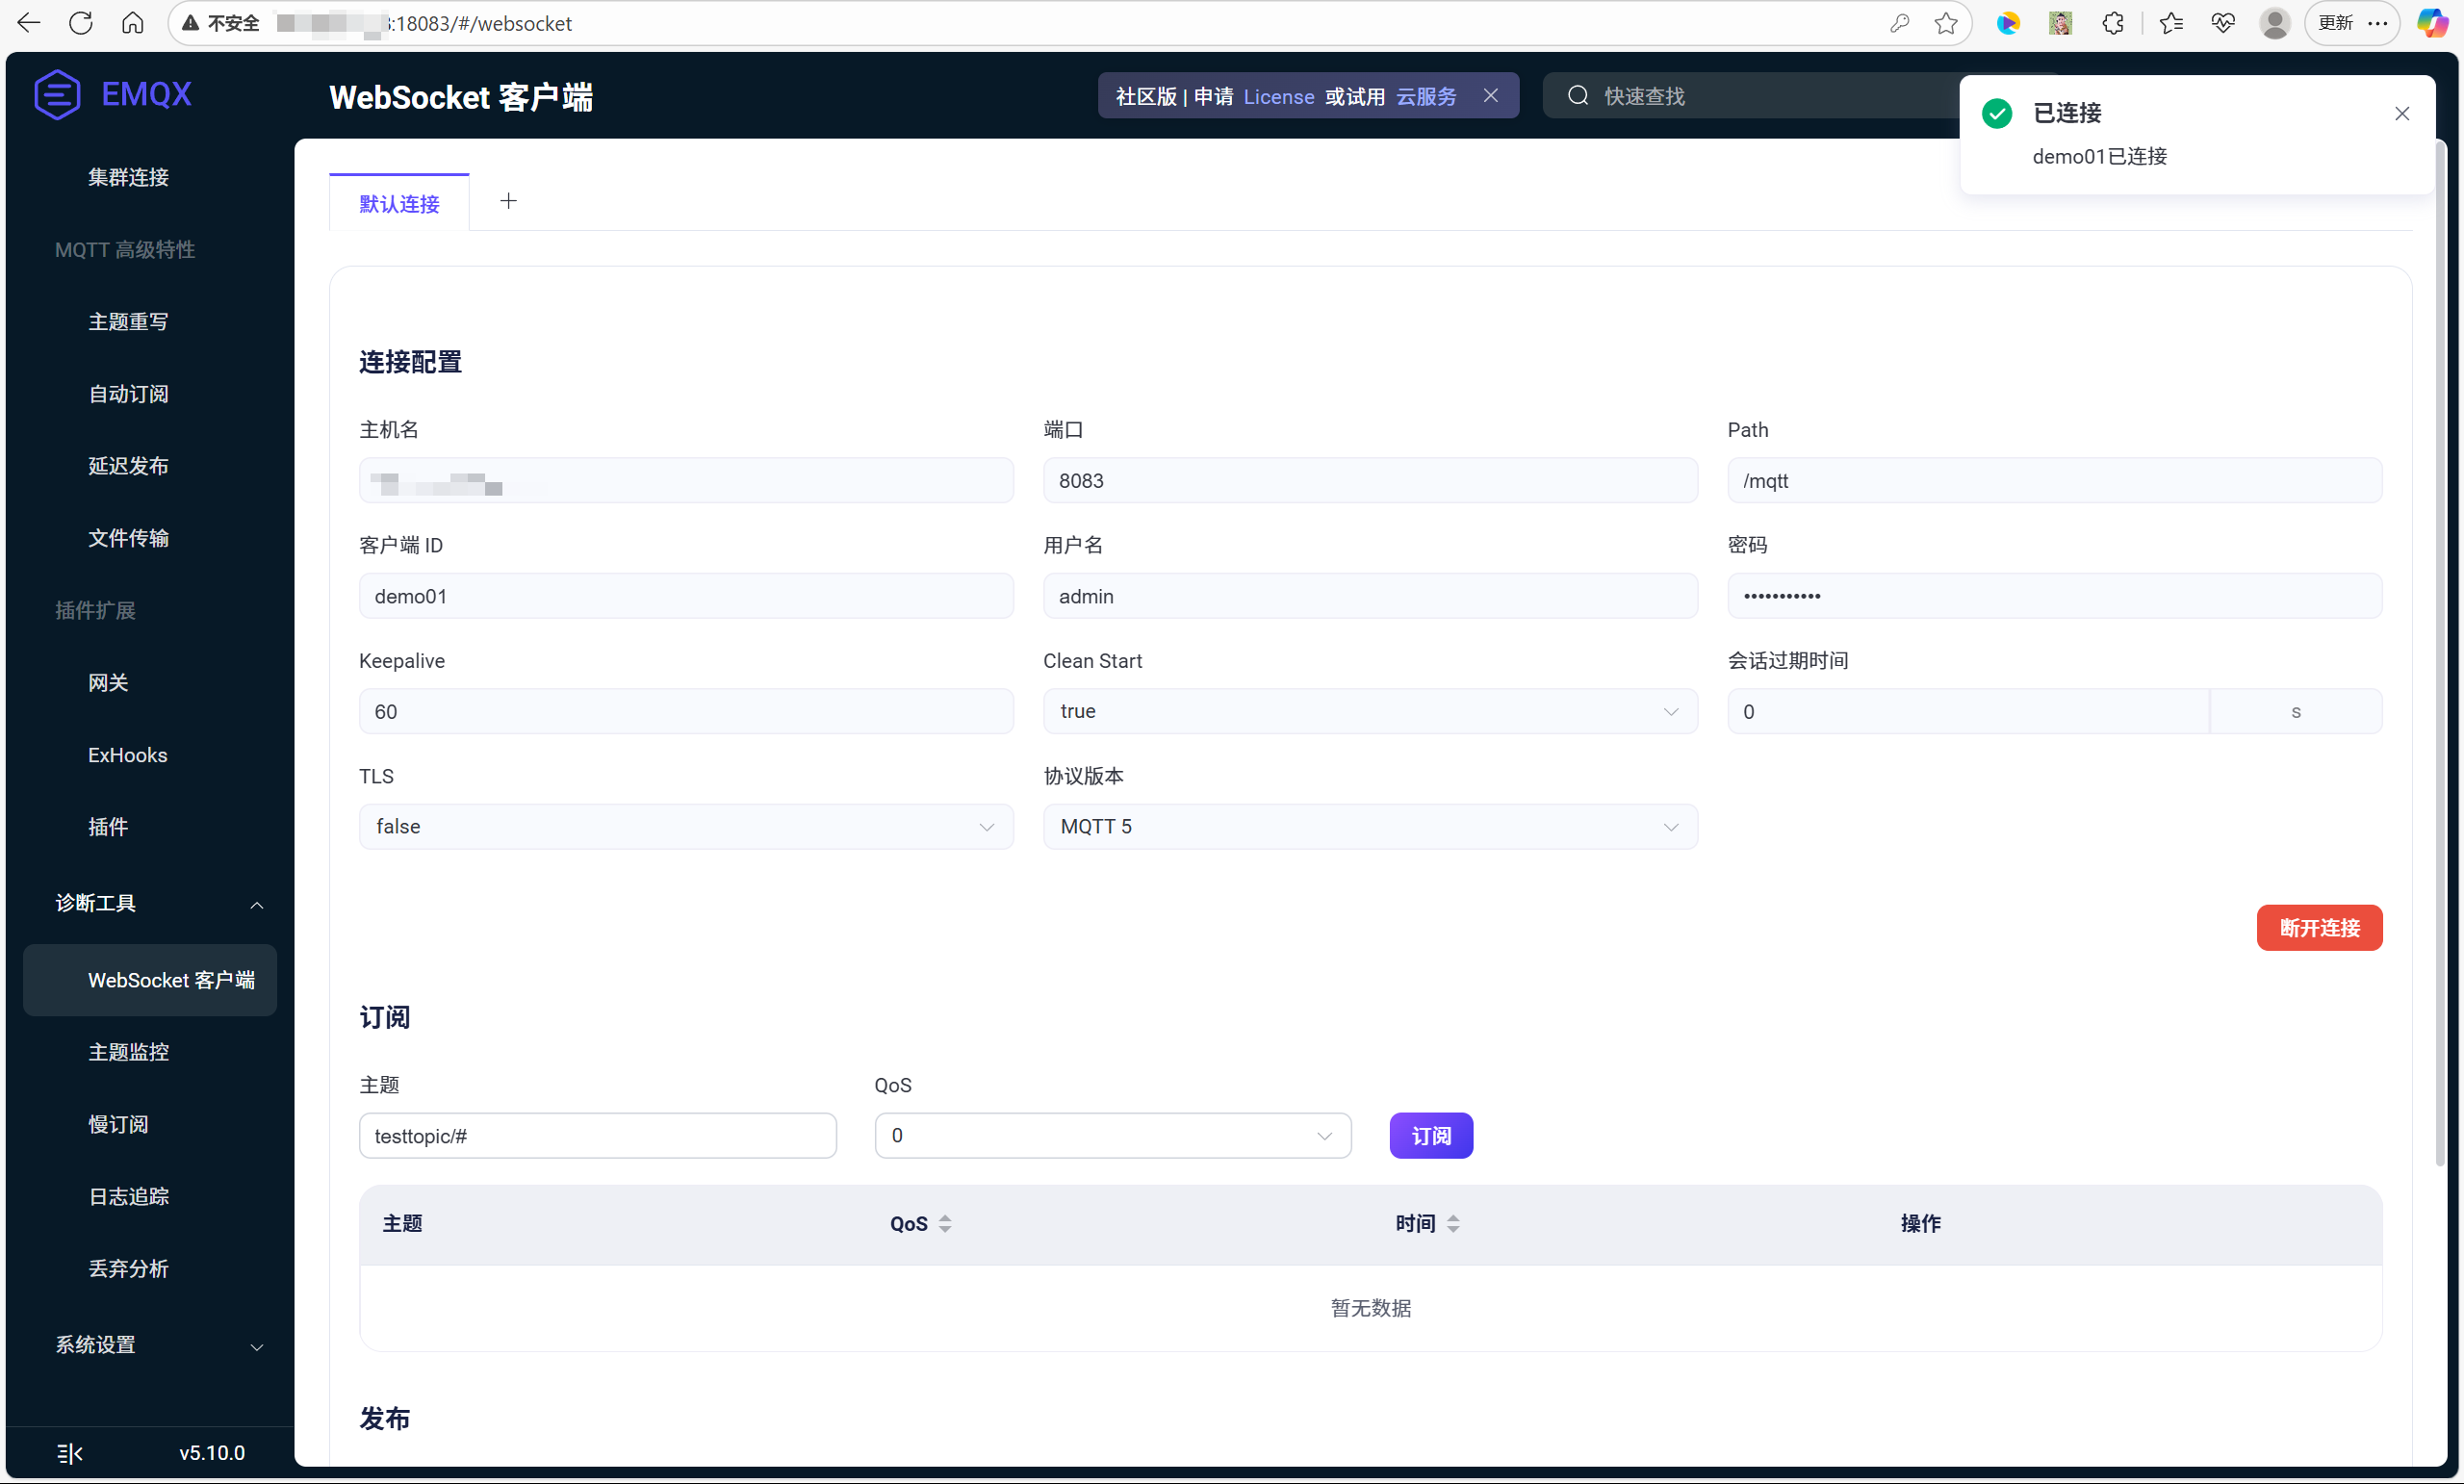Close the demo01 connected notification
The image size is (2464, 1484).
pos(2402,114)
